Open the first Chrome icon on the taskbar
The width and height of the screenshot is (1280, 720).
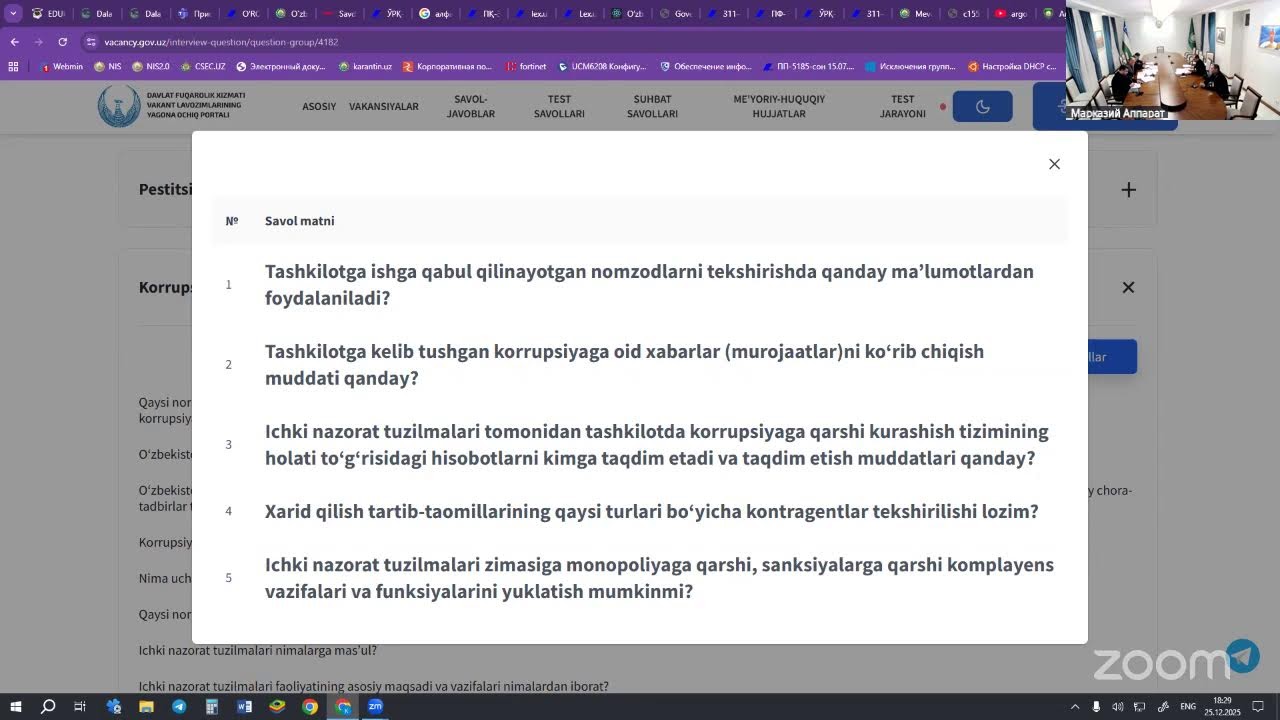310,706
